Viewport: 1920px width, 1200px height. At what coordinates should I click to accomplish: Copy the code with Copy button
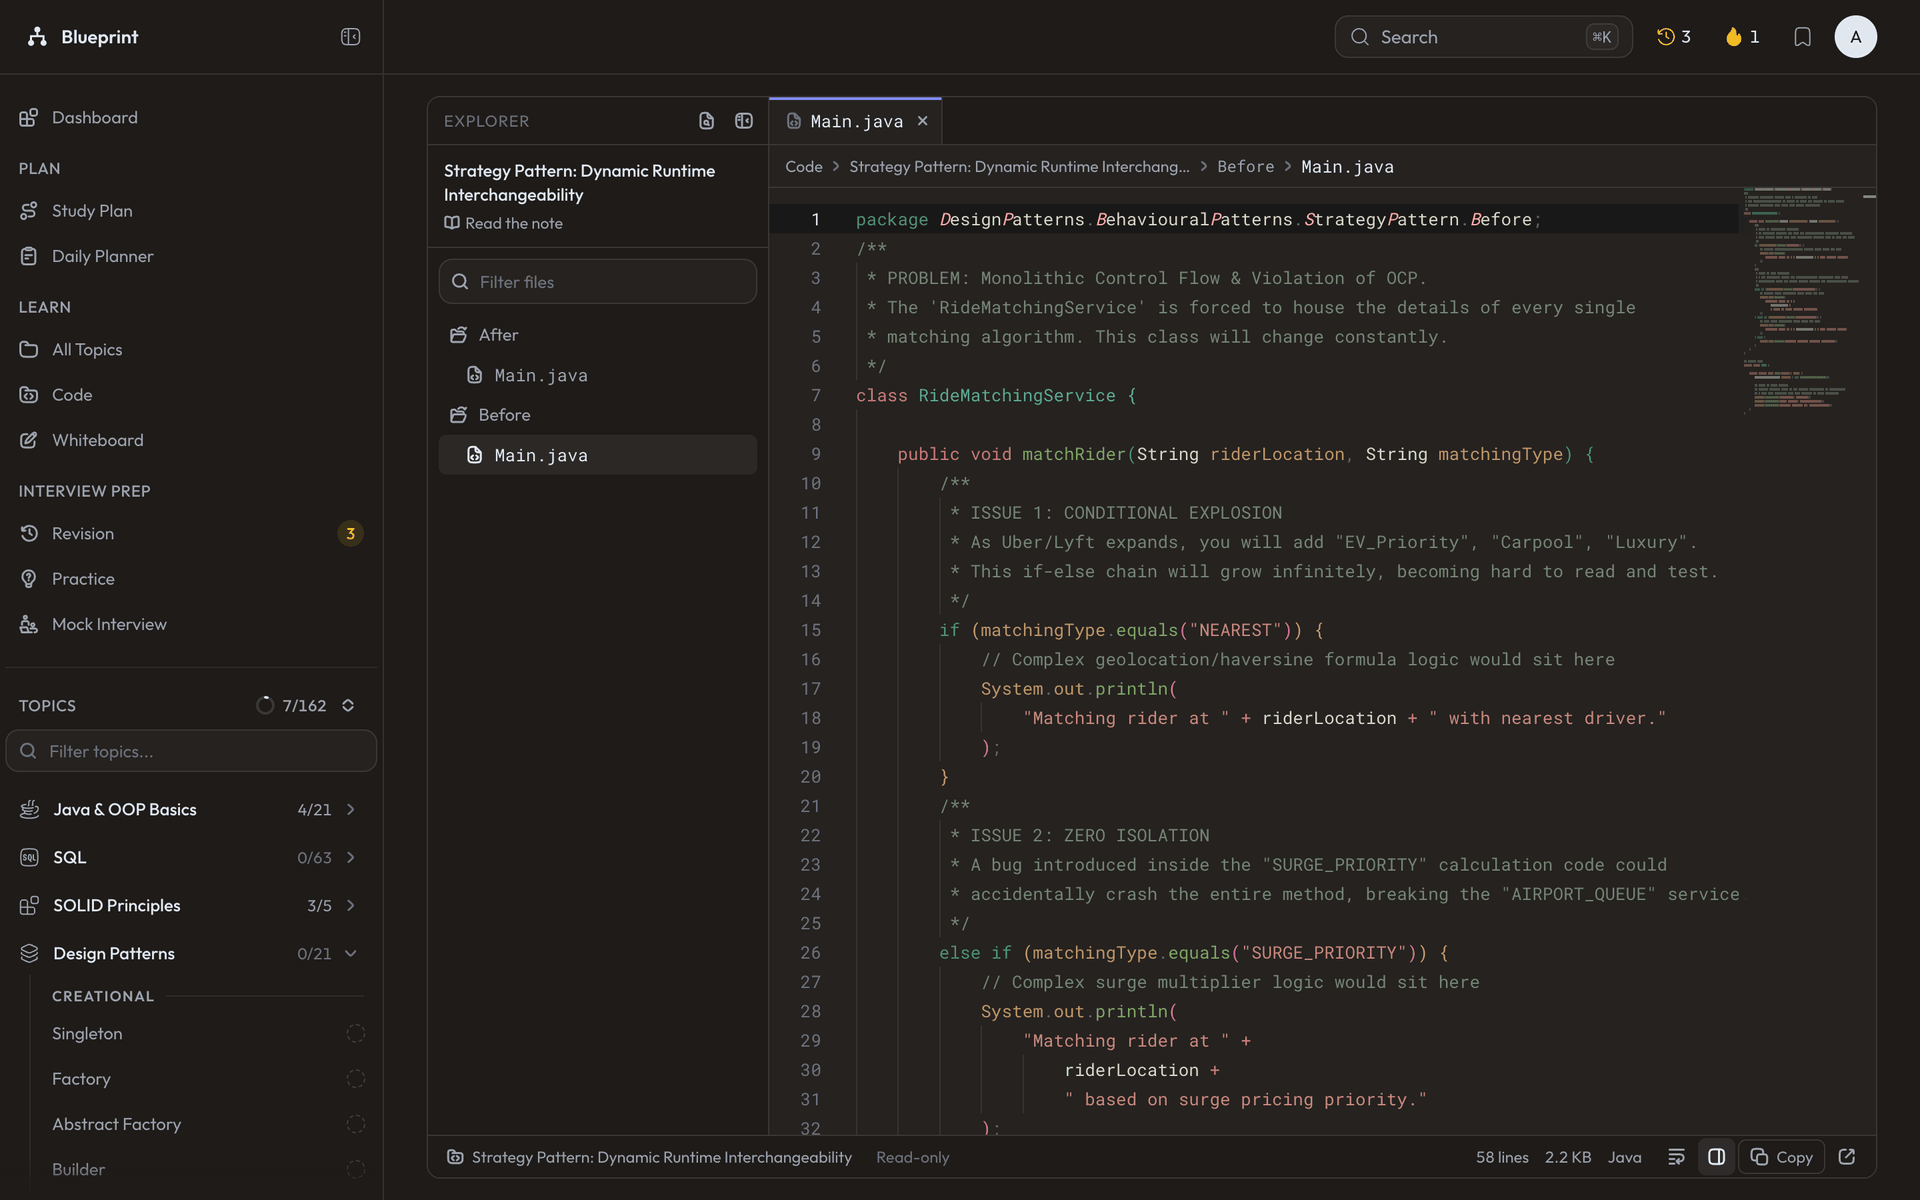click(x=1782, y=1157)
